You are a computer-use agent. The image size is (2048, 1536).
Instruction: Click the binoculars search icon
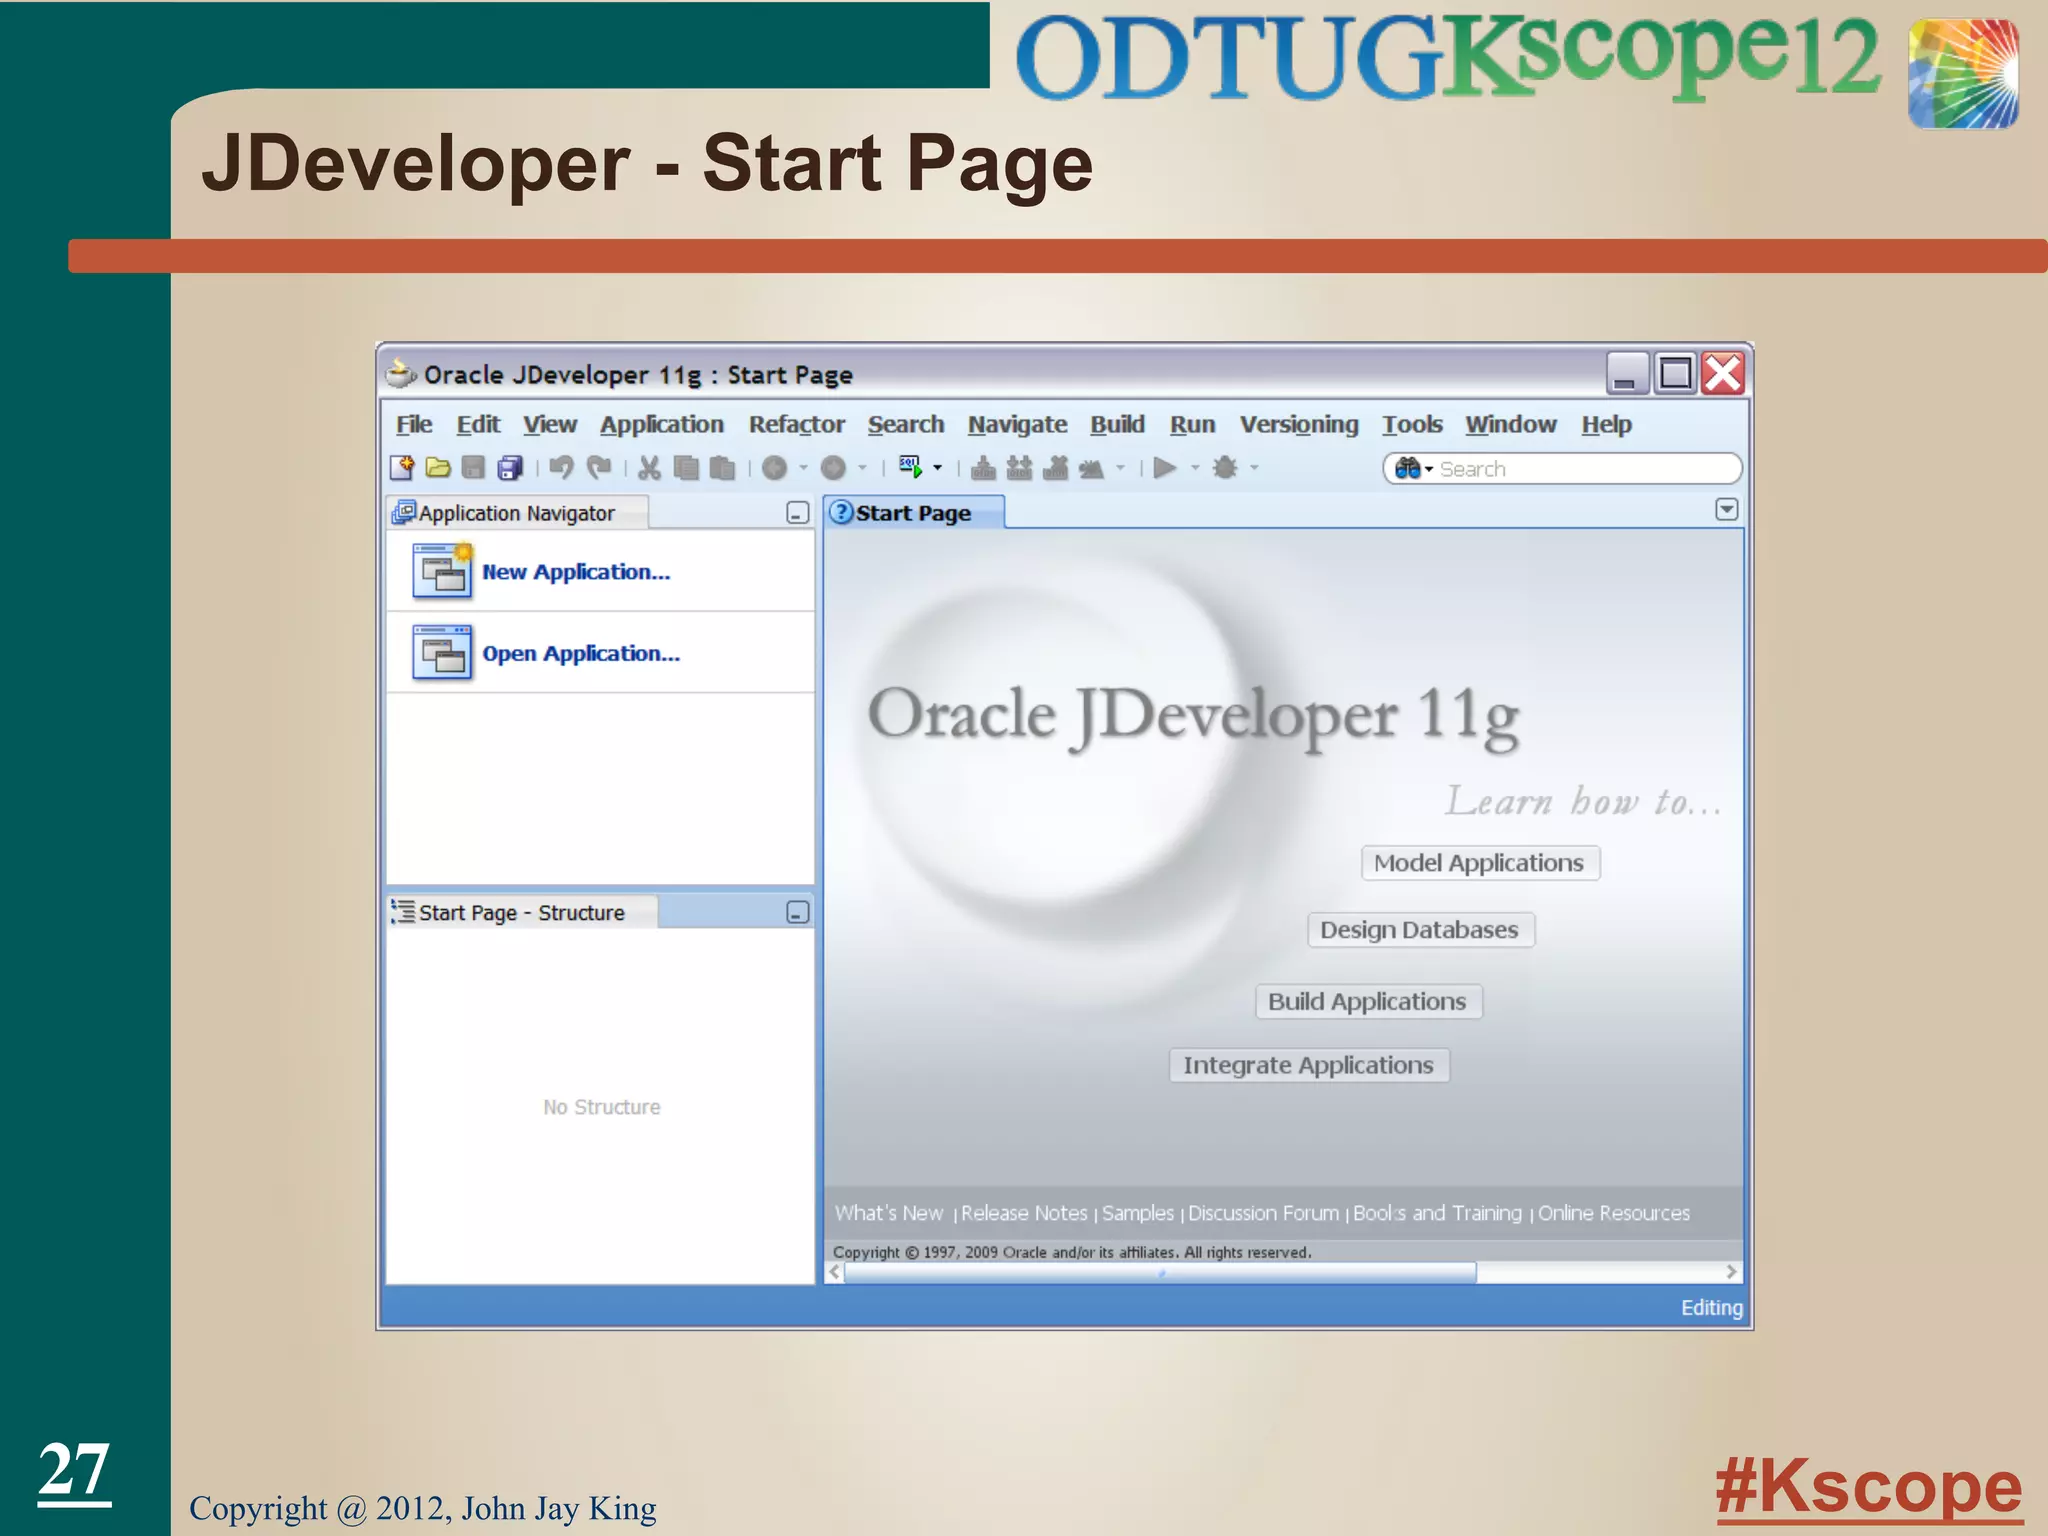coord(1407,468)
